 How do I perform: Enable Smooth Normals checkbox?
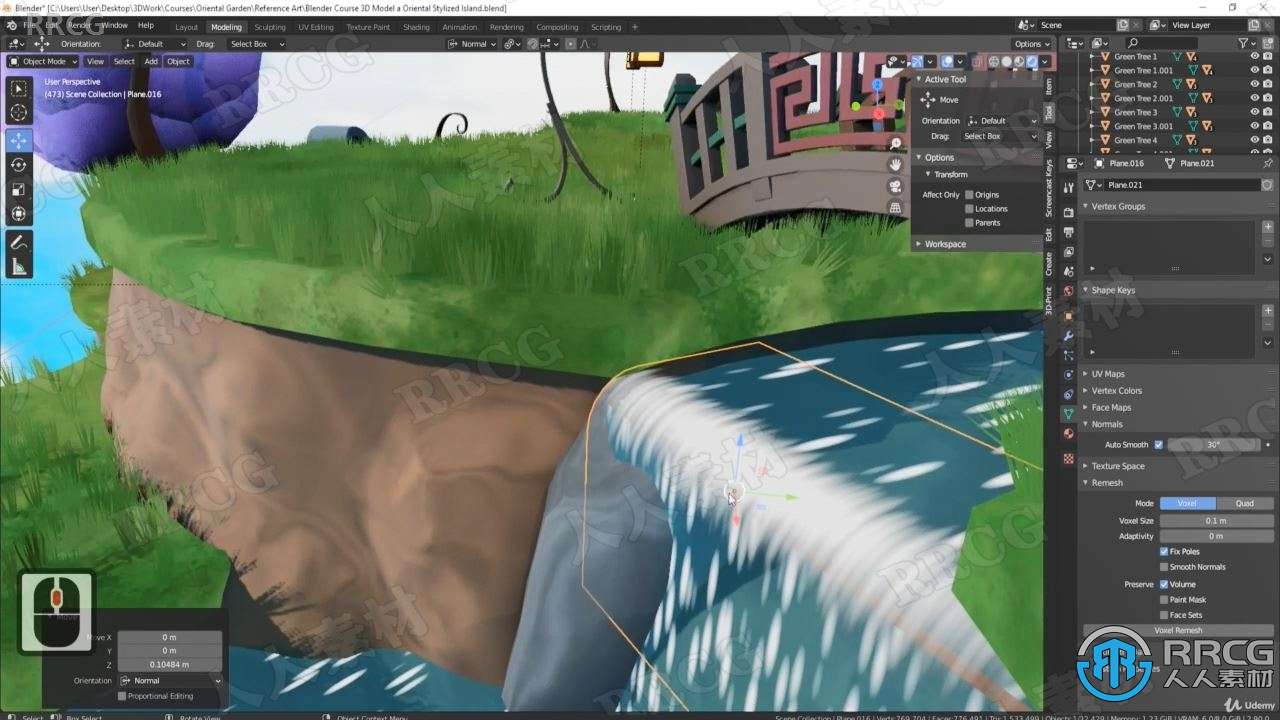tap(1164, 567)
